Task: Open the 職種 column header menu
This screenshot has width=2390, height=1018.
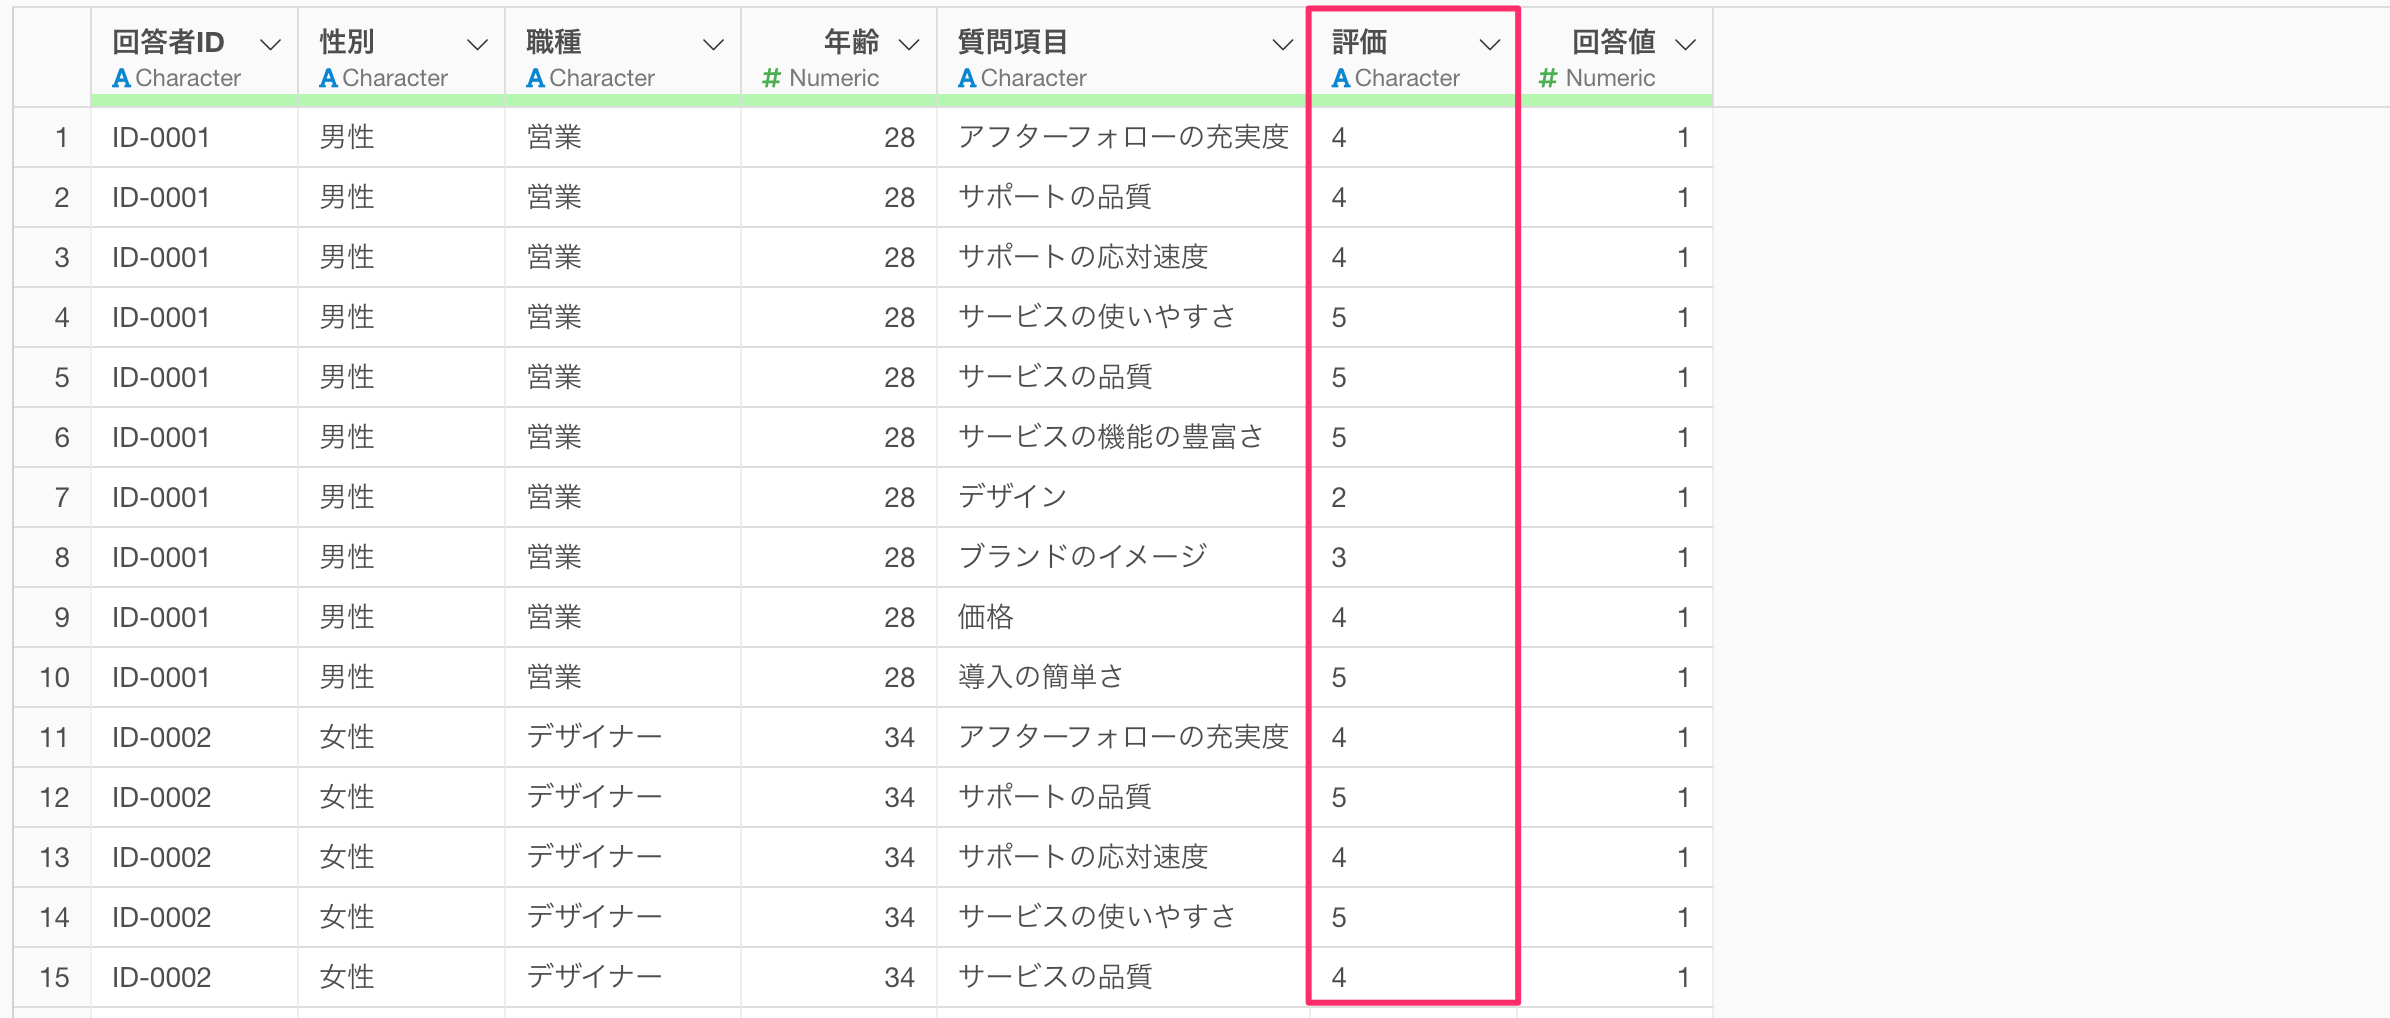Action: pos(713,45)
